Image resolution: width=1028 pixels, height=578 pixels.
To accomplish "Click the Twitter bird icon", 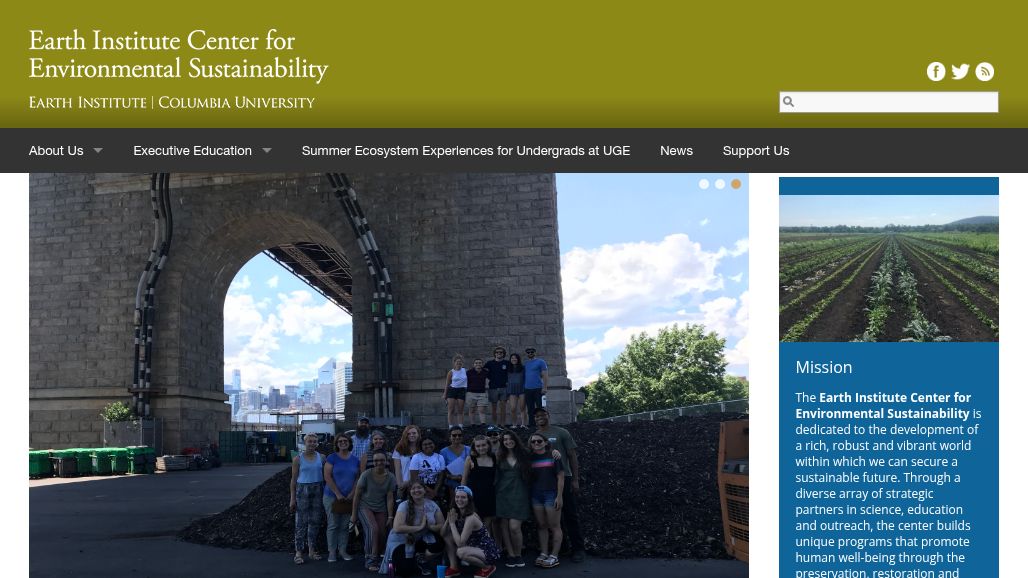I will 960,72.
